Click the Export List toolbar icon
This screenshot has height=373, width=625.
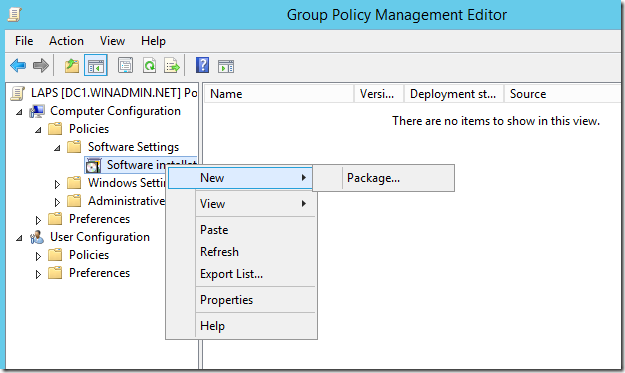[172, 65]
